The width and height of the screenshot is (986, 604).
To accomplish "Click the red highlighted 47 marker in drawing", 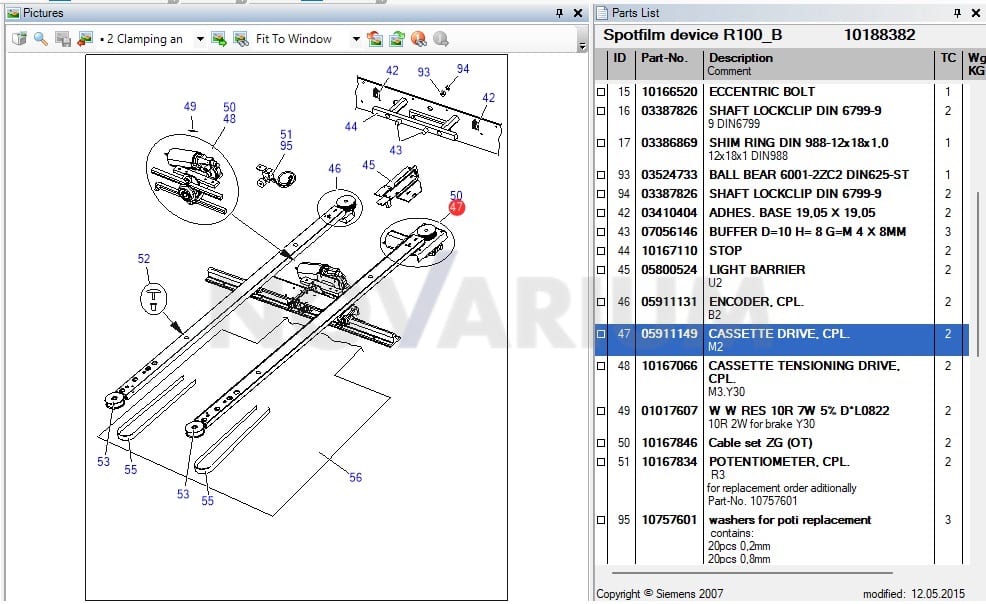I will [x=457, y=207].
